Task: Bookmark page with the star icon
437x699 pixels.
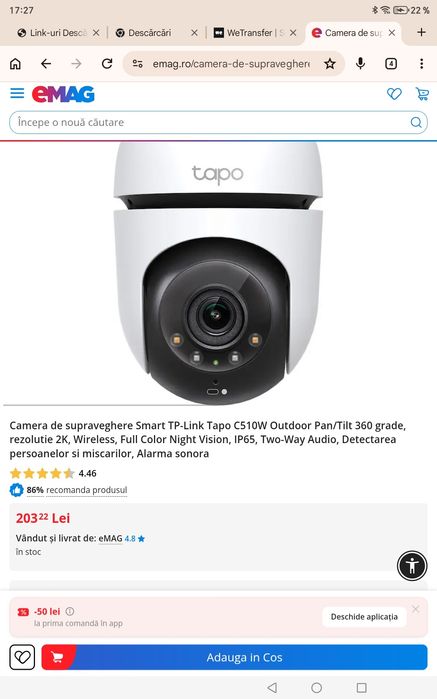Action: coord(330,64)
